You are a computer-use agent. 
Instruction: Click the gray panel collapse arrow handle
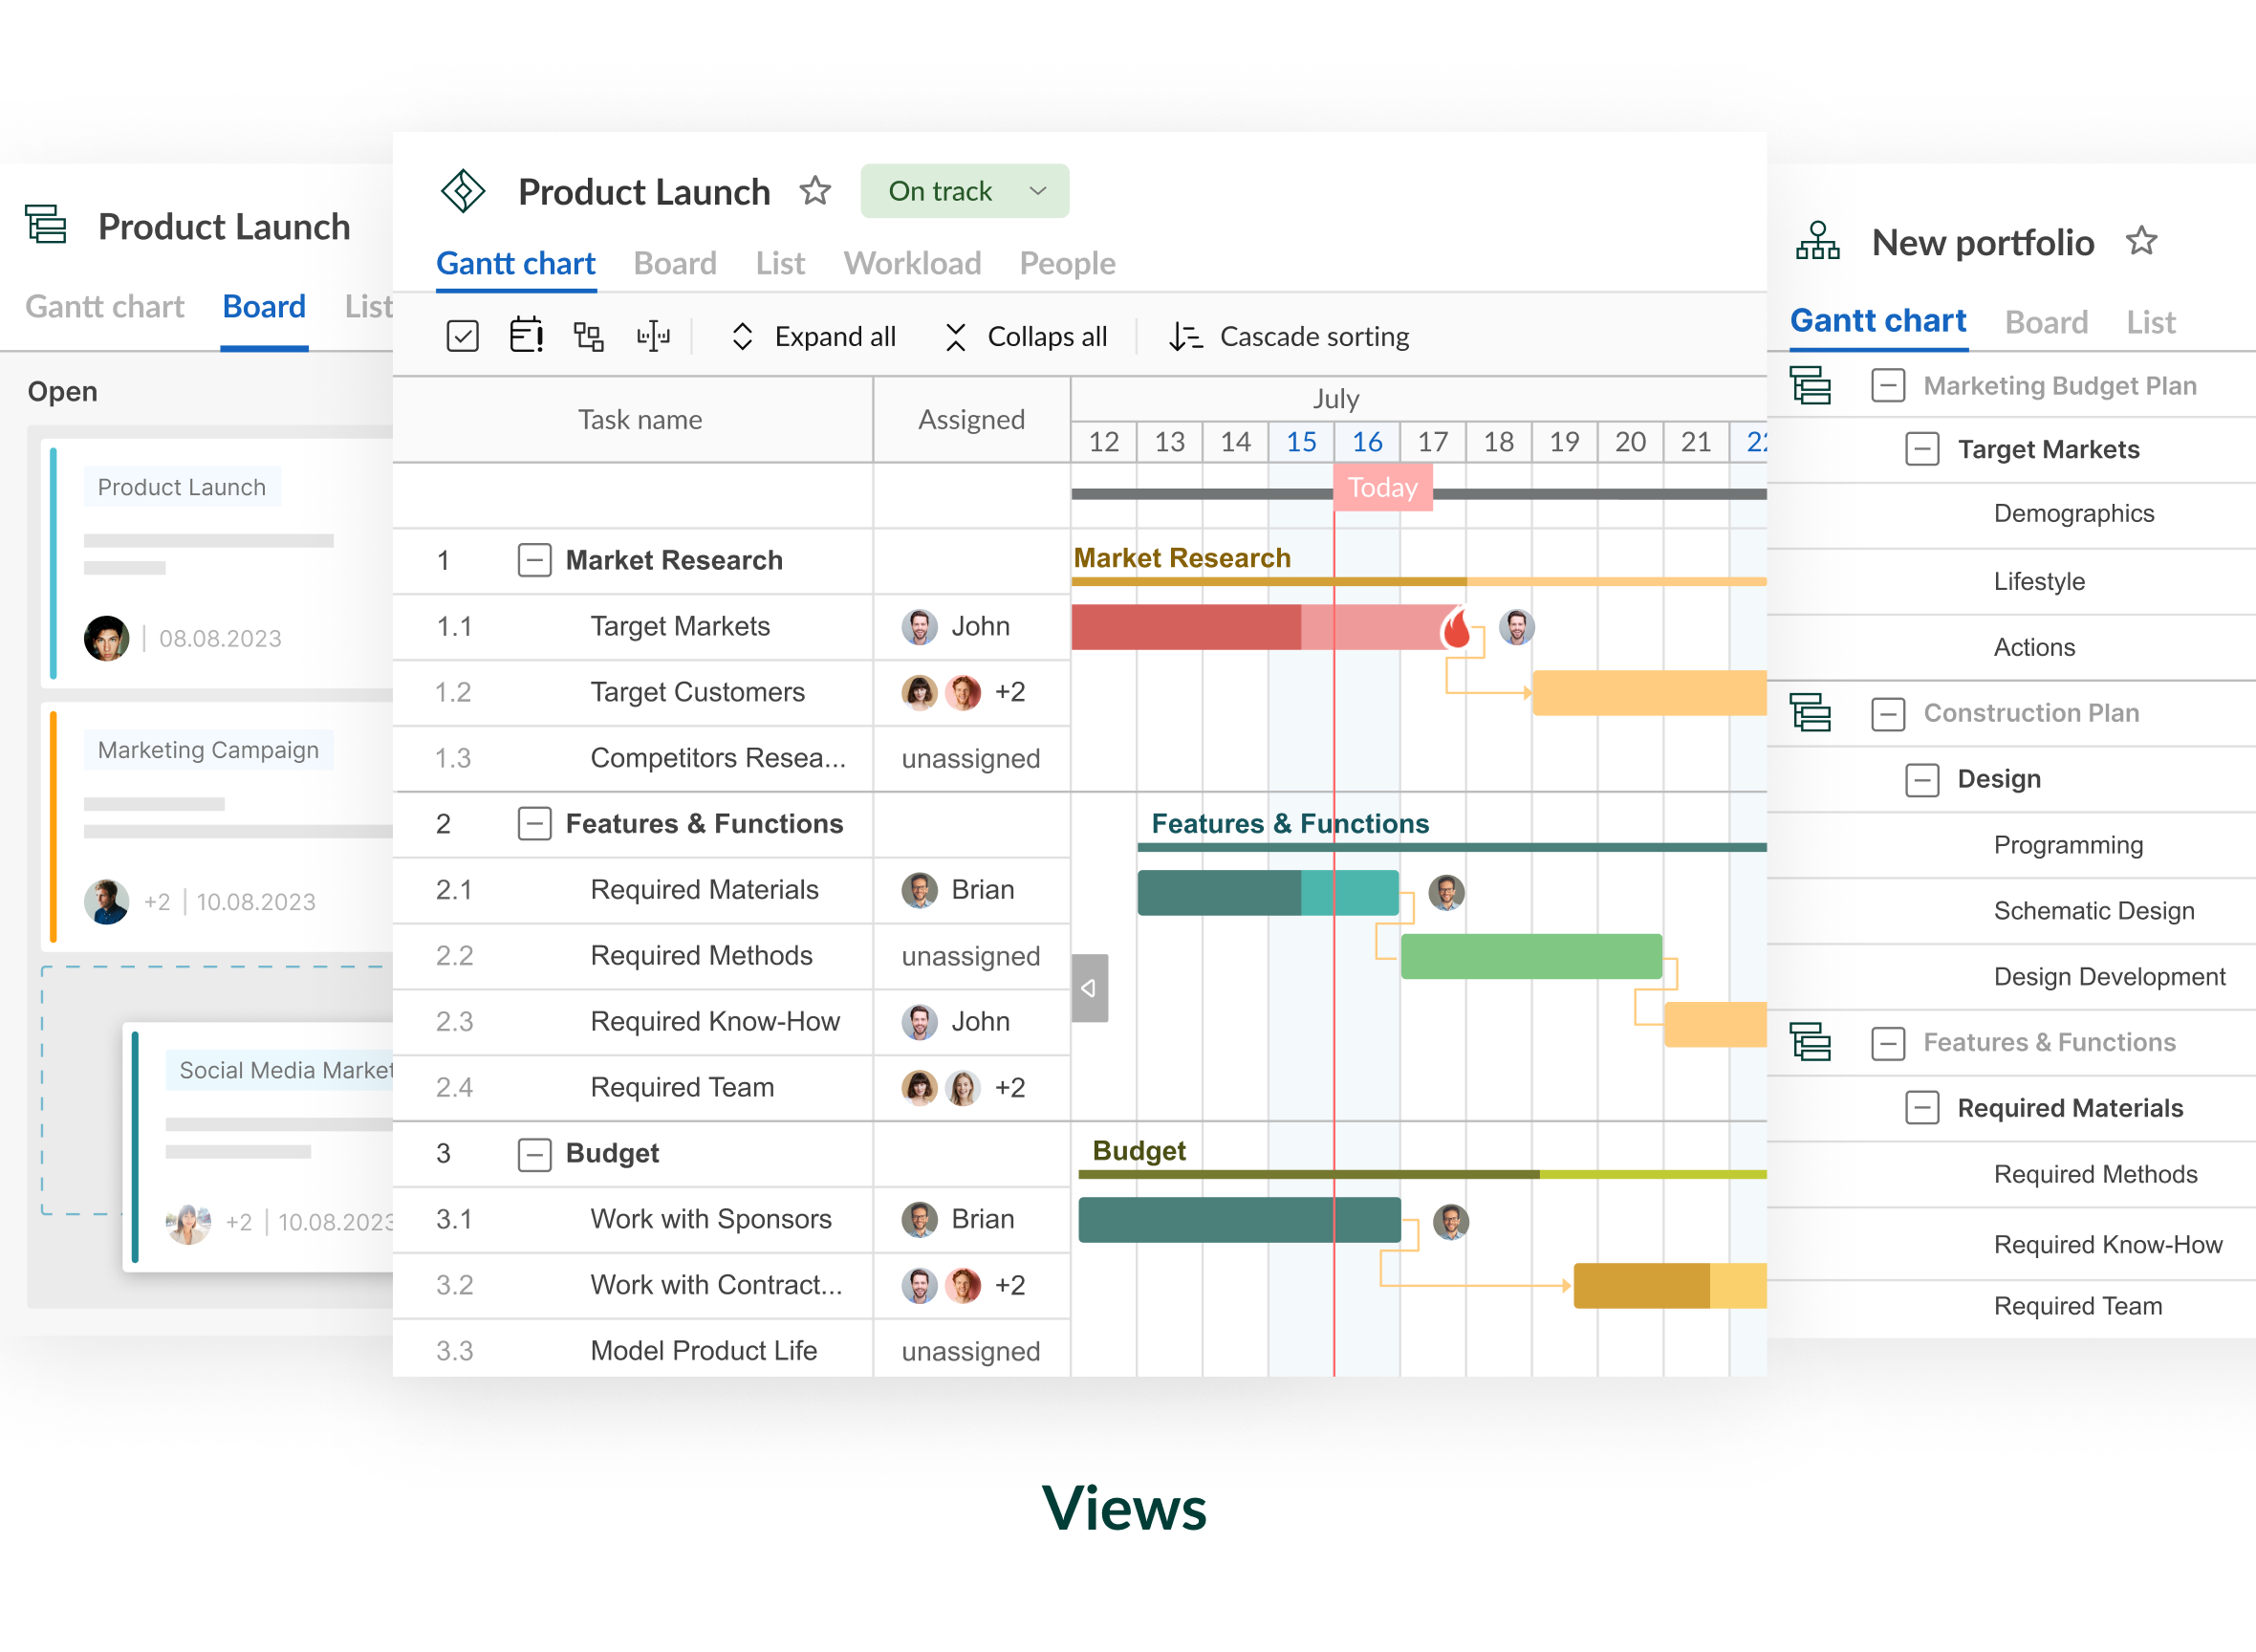pos(1089,988)
